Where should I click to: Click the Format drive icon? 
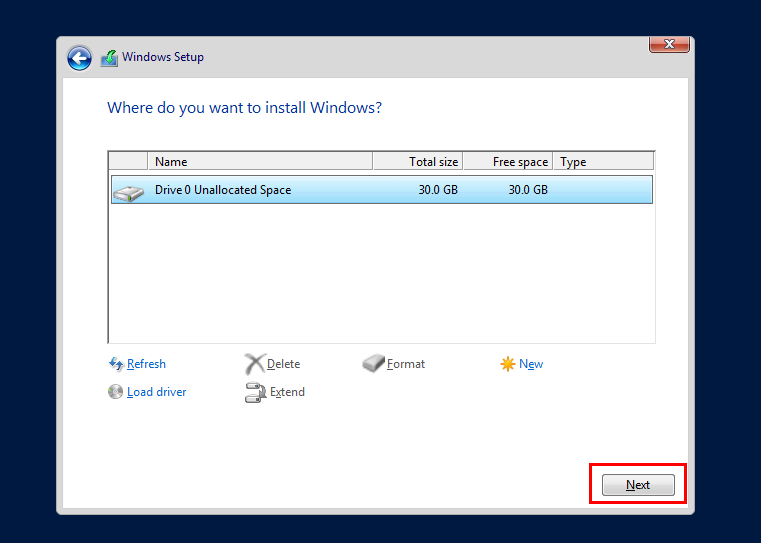[373, 363]
